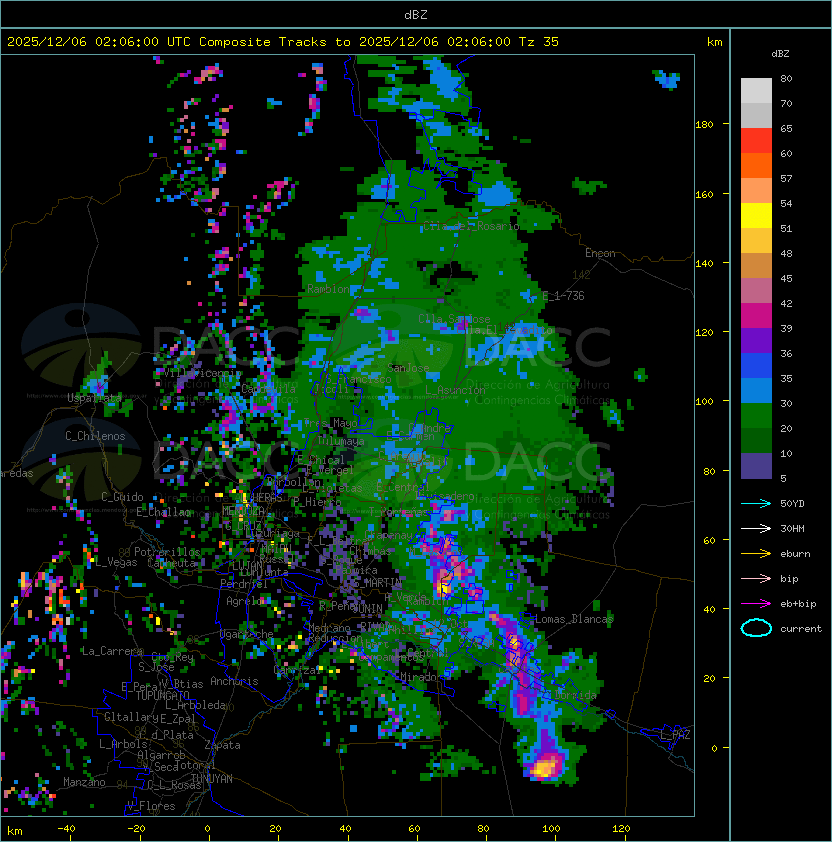Click the 'Tz 35' header value
Viewport: 832px width, 842px height.
tap(539, 41)
